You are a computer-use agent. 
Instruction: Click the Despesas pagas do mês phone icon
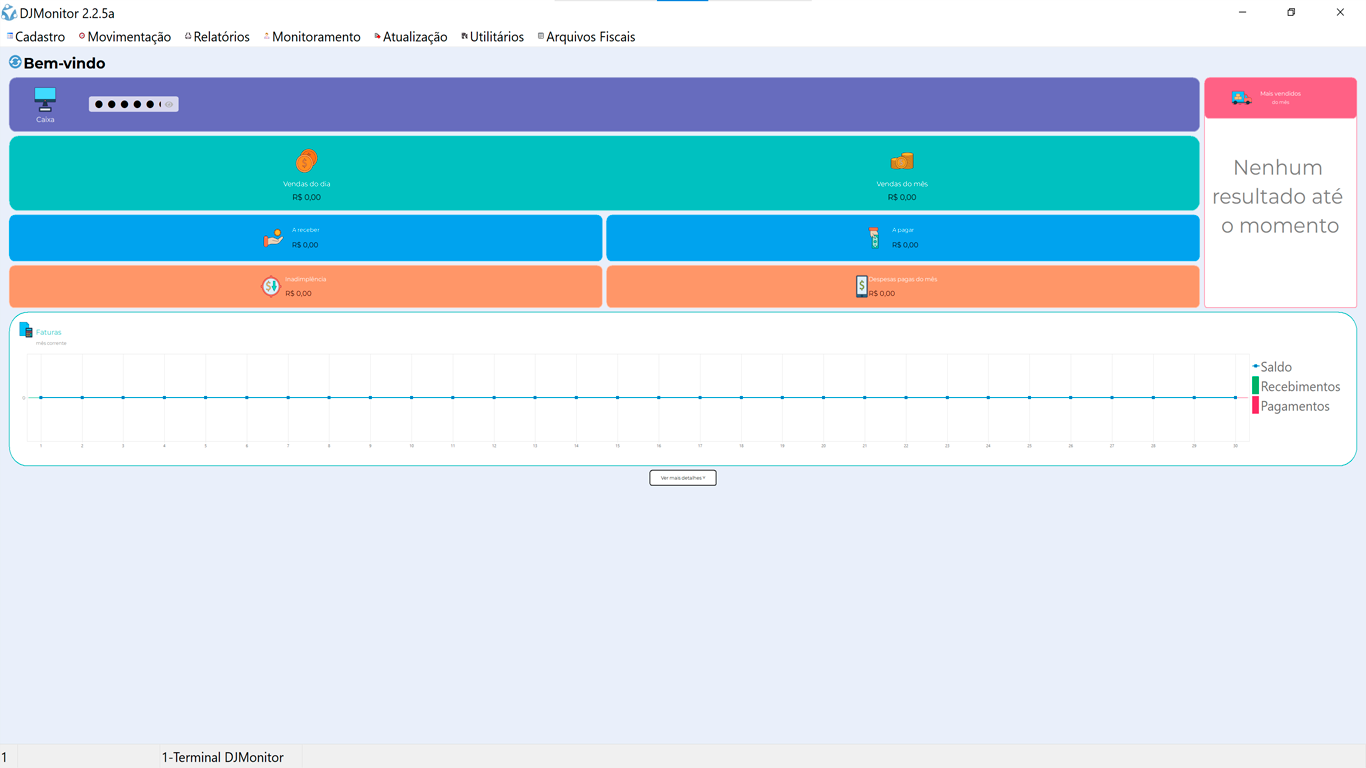click(861, 287)
